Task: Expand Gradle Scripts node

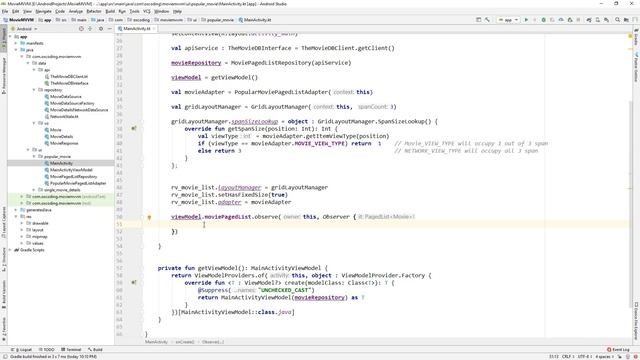Action: 11,250
